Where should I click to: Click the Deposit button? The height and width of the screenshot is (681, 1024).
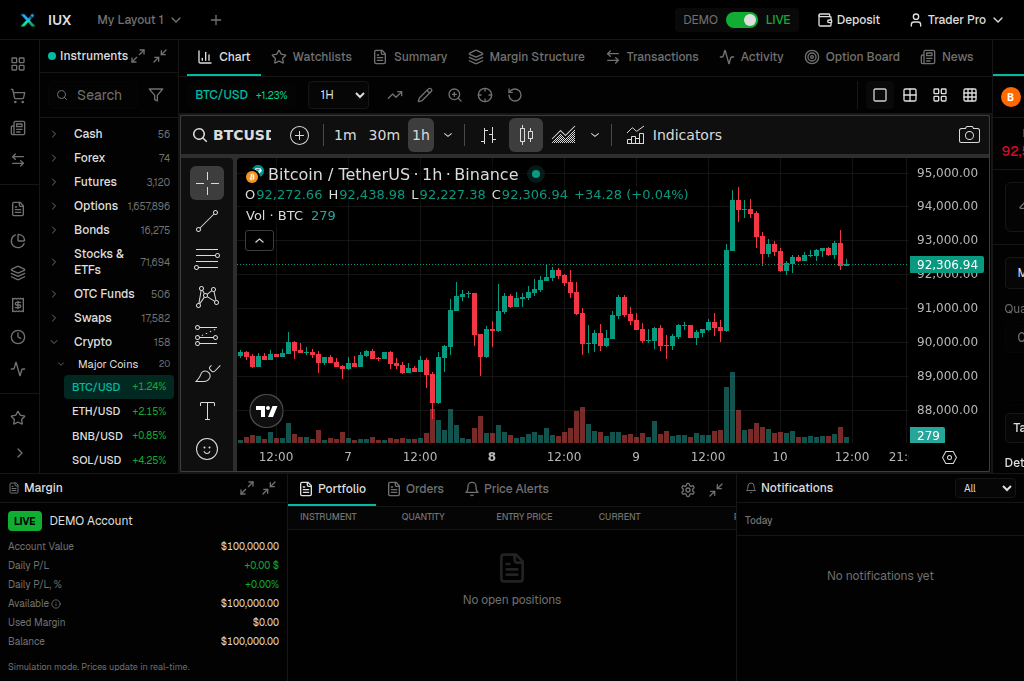tap(848, 18)
